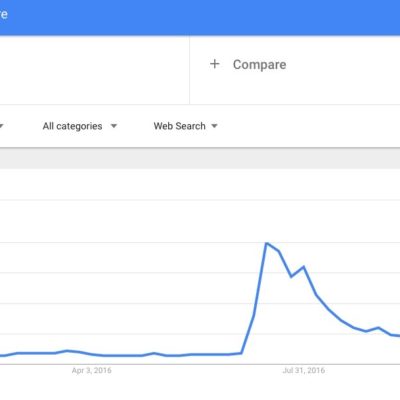This screenshot has height=400, width=400.
Task: Click the gray band beneath the filter row
Action: coord(200,158)
